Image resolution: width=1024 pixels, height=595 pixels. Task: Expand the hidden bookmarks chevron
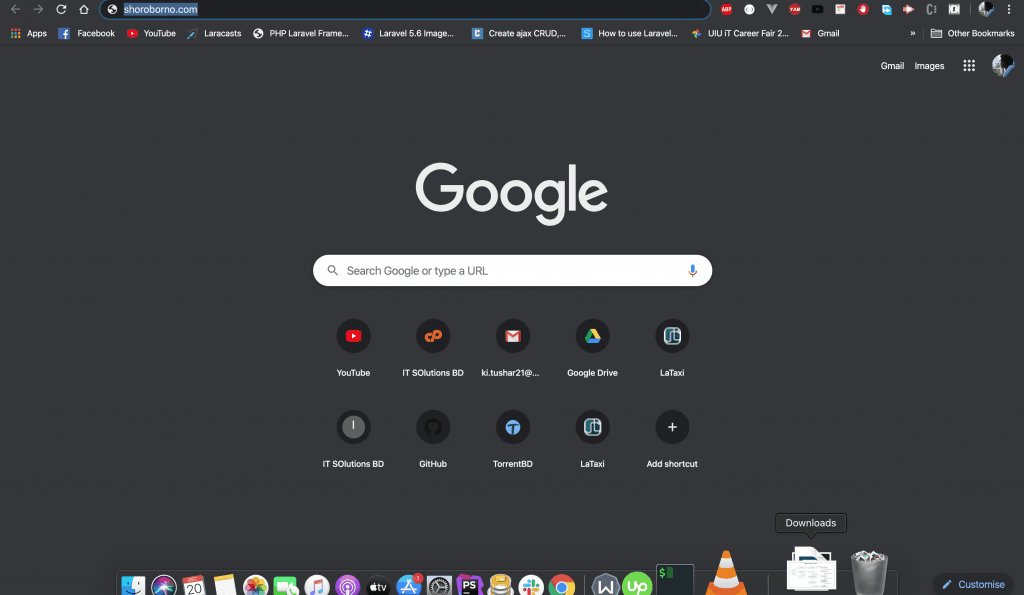coord(912,33)
